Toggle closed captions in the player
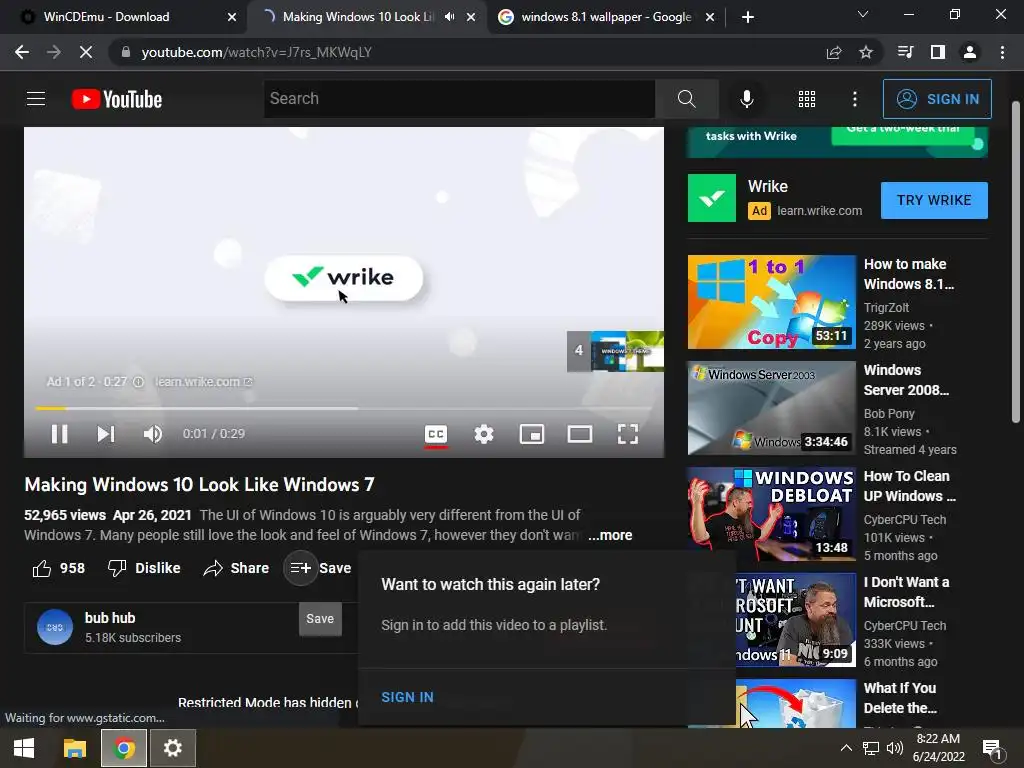 pos(436,434)
